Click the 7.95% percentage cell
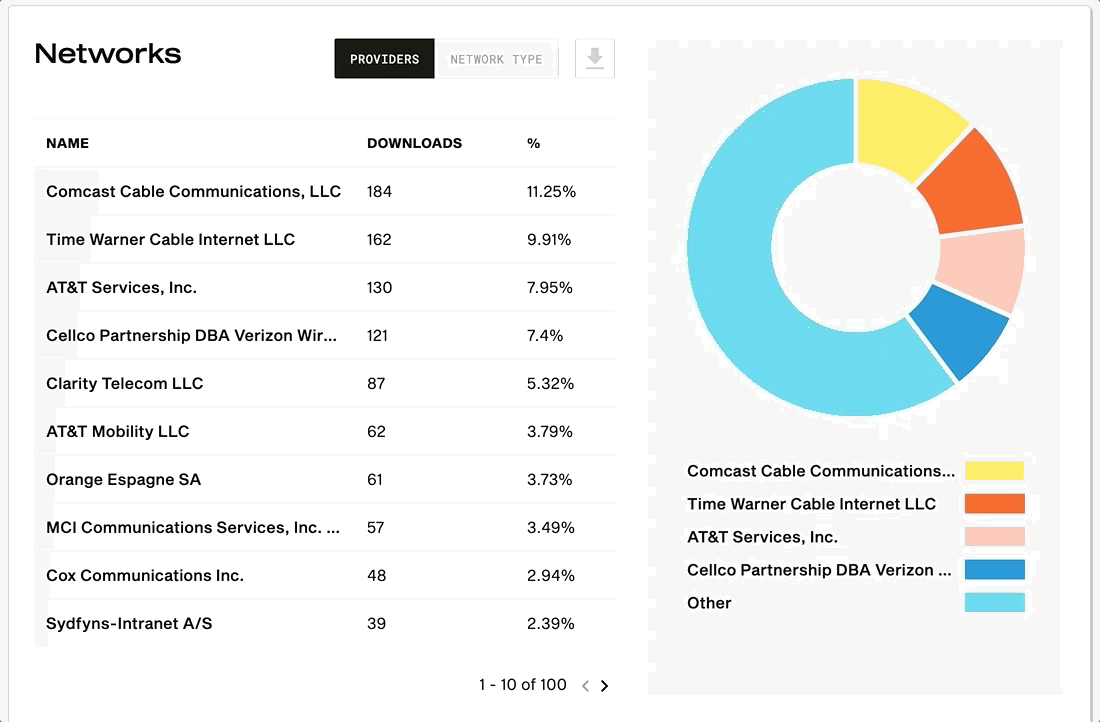Screen dimensions: 1100x722 click(x=550, y=288)
